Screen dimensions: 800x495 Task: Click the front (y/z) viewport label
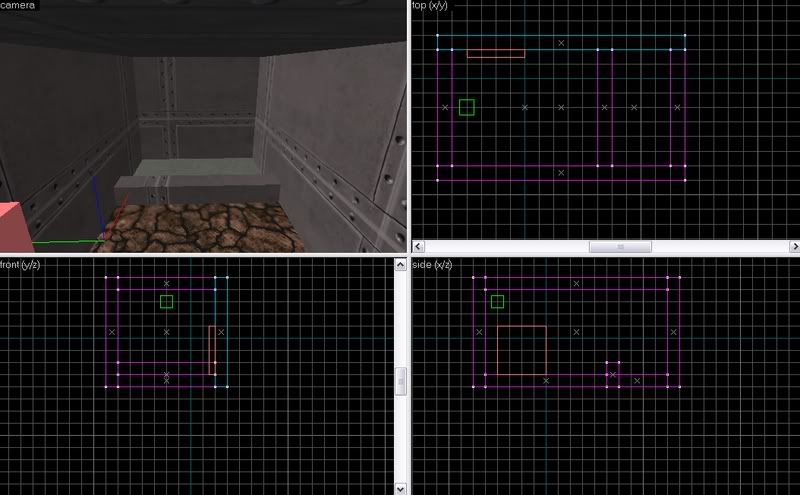click(x=24, y=264)
